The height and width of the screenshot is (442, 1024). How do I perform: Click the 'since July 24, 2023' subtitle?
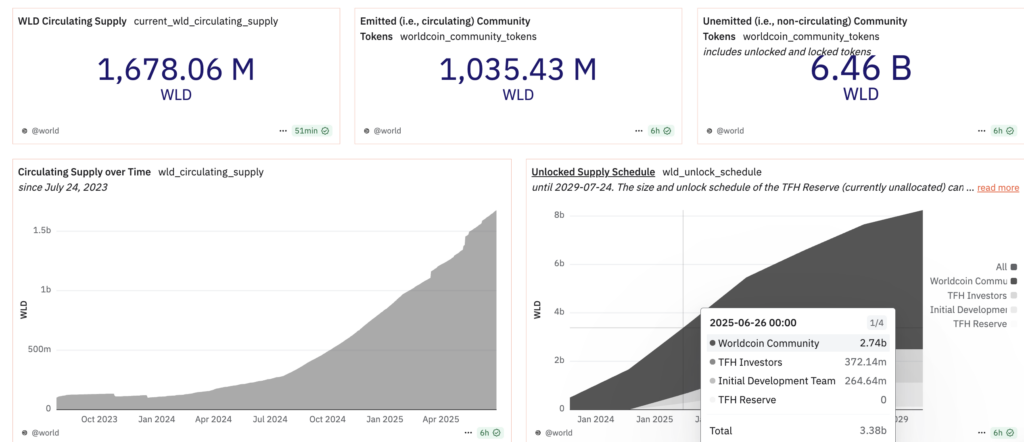63,187
